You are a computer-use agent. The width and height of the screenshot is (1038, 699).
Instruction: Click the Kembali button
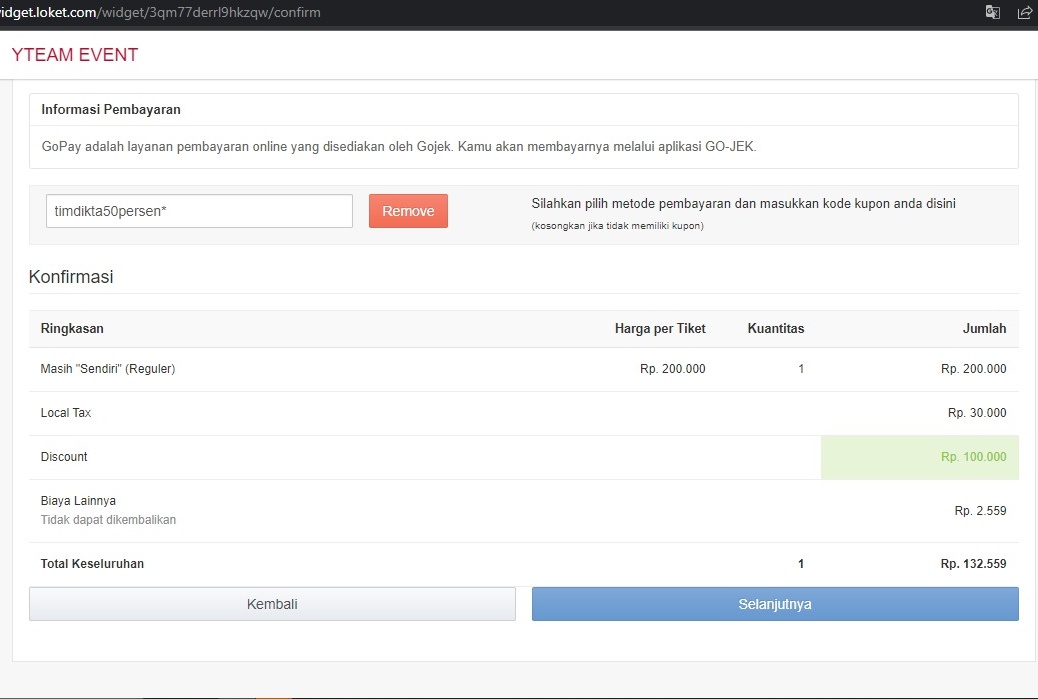[272, 604]
